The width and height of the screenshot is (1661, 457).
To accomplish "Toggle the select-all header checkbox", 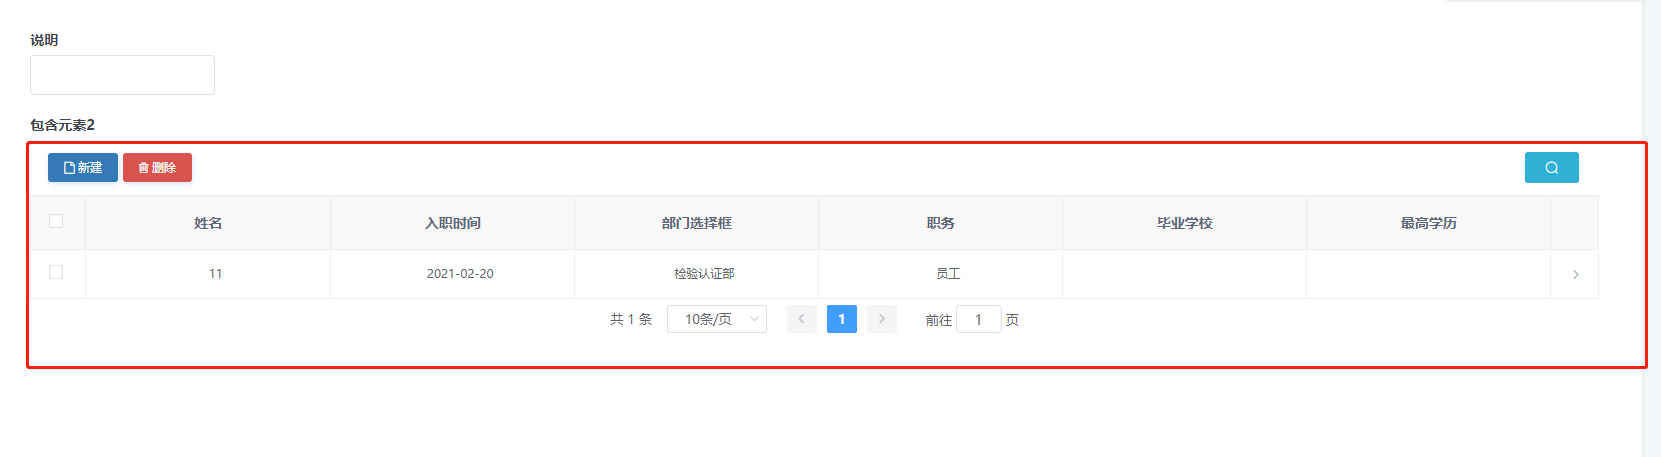I will [56, 221].
